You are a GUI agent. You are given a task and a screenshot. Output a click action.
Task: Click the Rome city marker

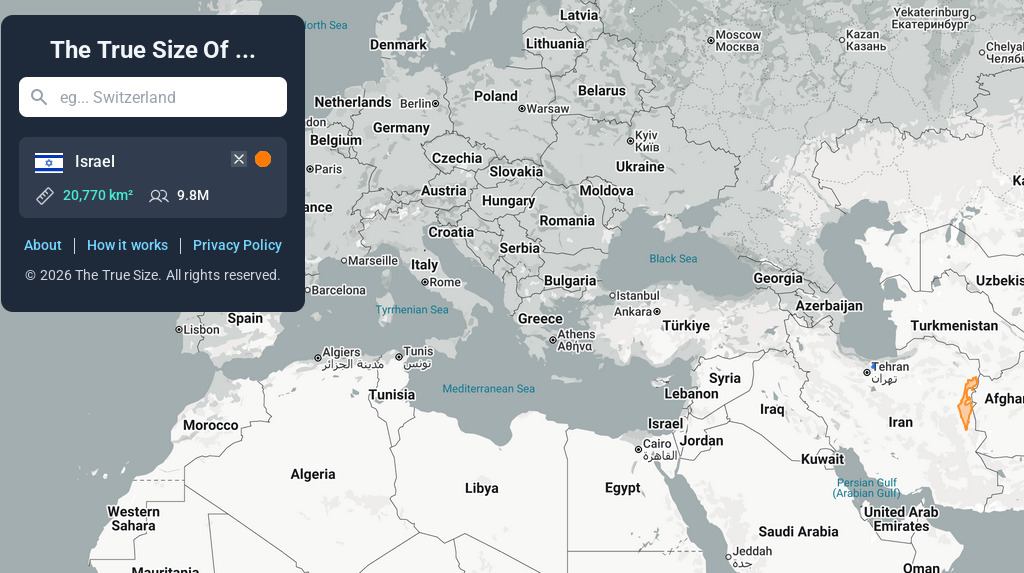424,282
